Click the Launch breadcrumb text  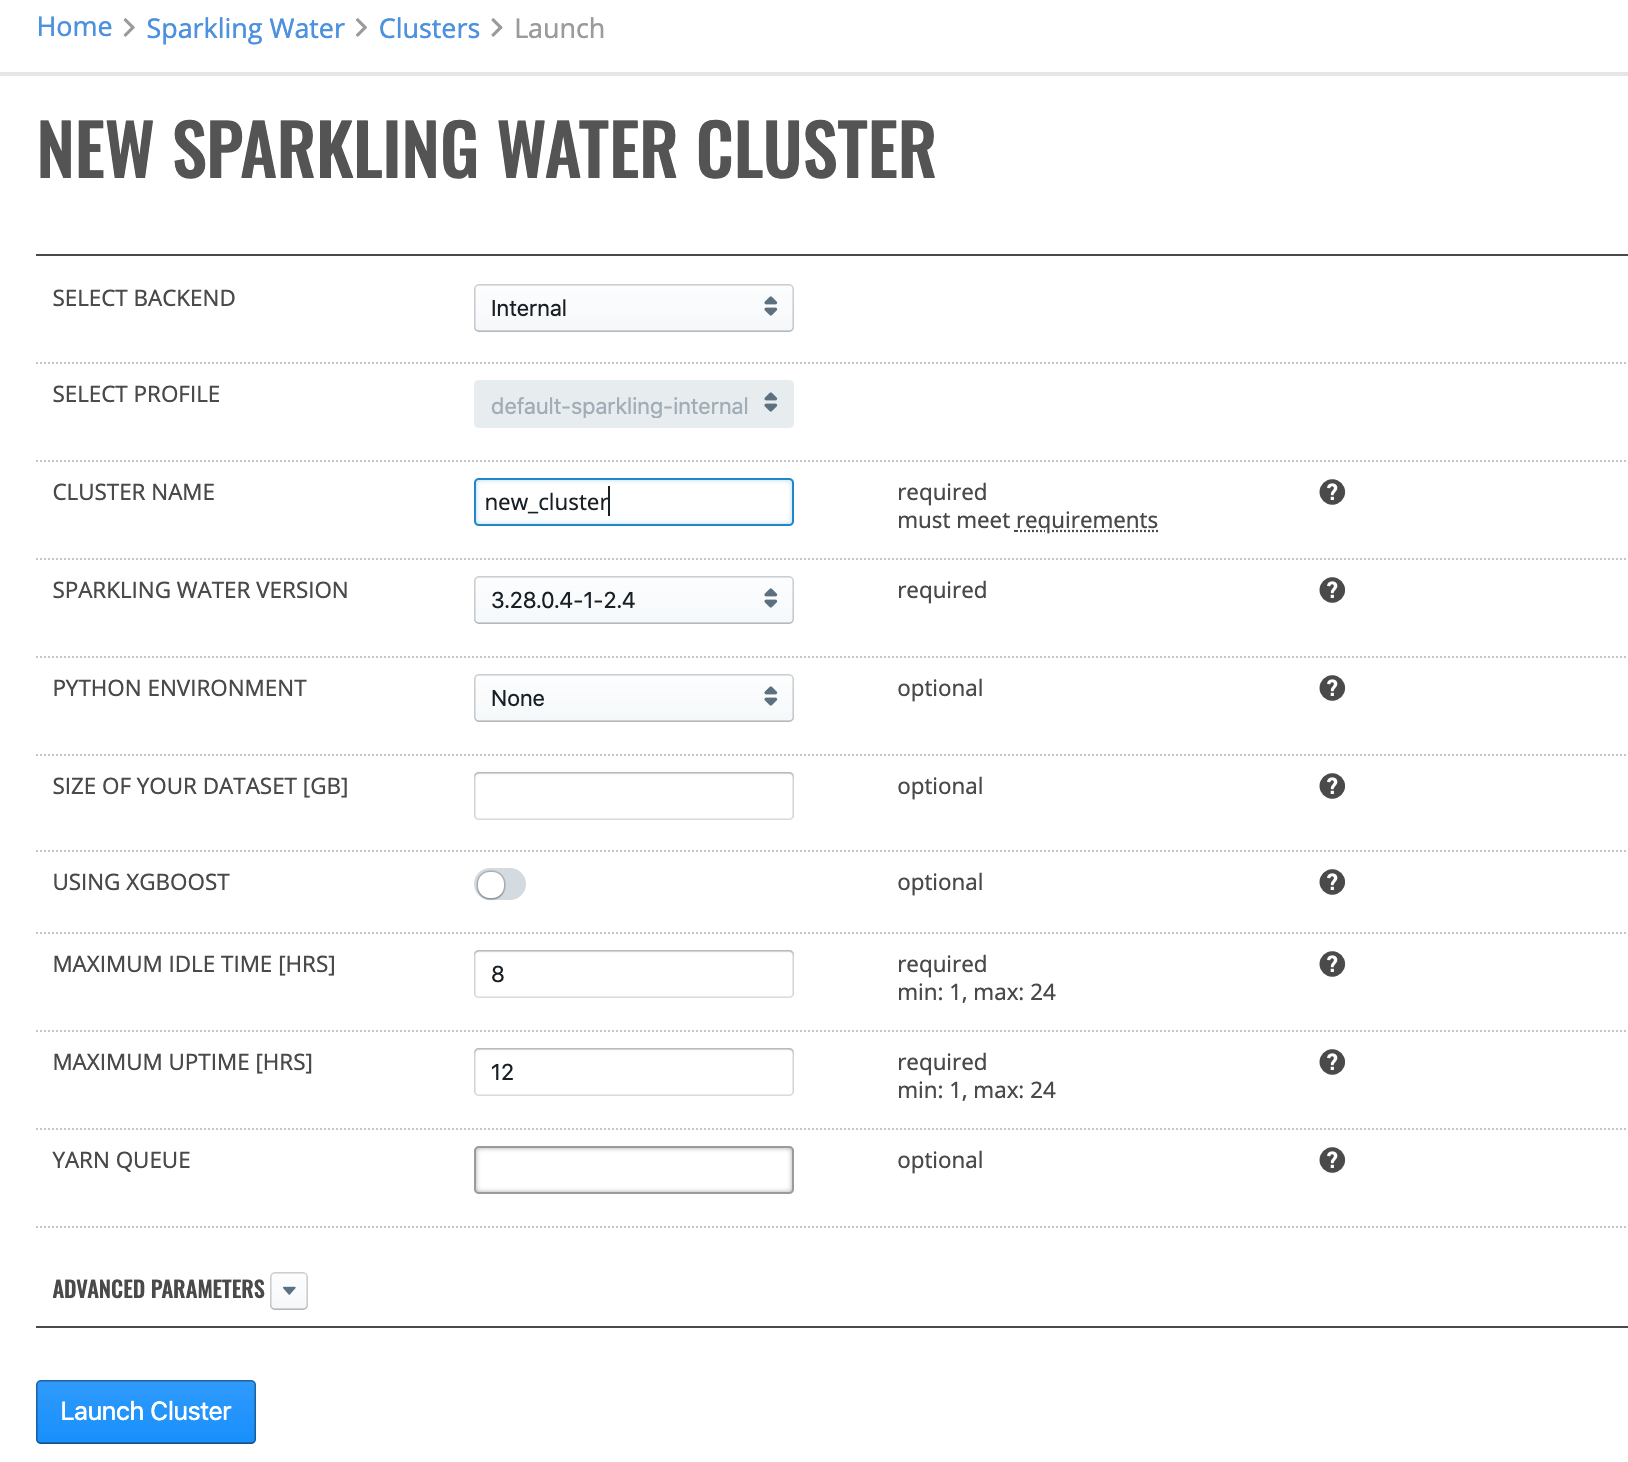point(559,28)
